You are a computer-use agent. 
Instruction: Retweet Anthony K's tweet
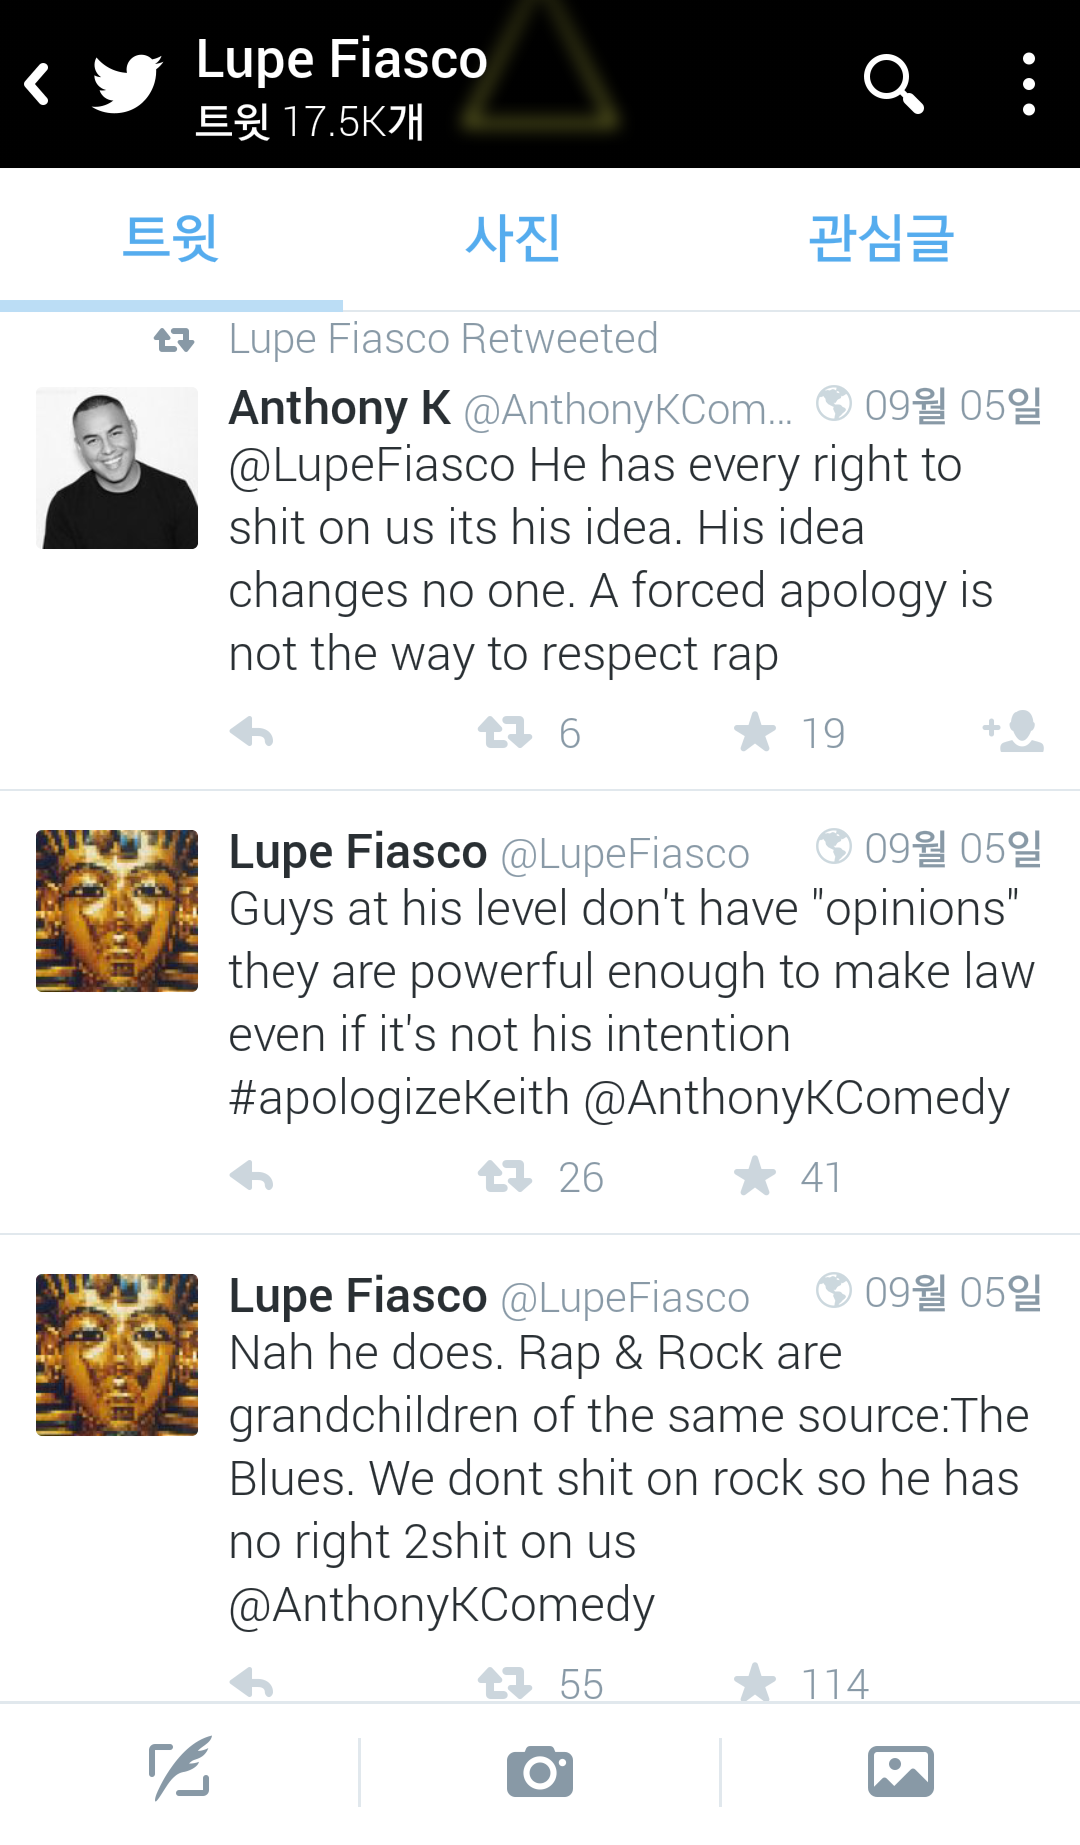tap(505, 733)
